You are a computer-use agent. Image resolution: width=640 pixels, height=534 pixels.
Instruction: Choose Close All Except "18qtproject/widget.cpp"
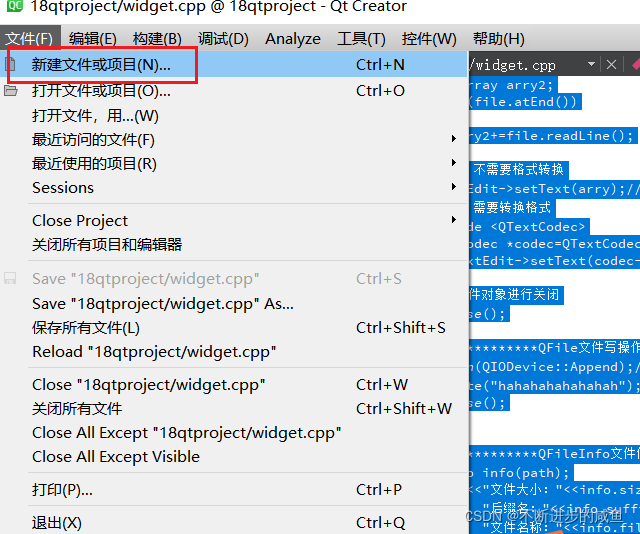pos(233,433)
